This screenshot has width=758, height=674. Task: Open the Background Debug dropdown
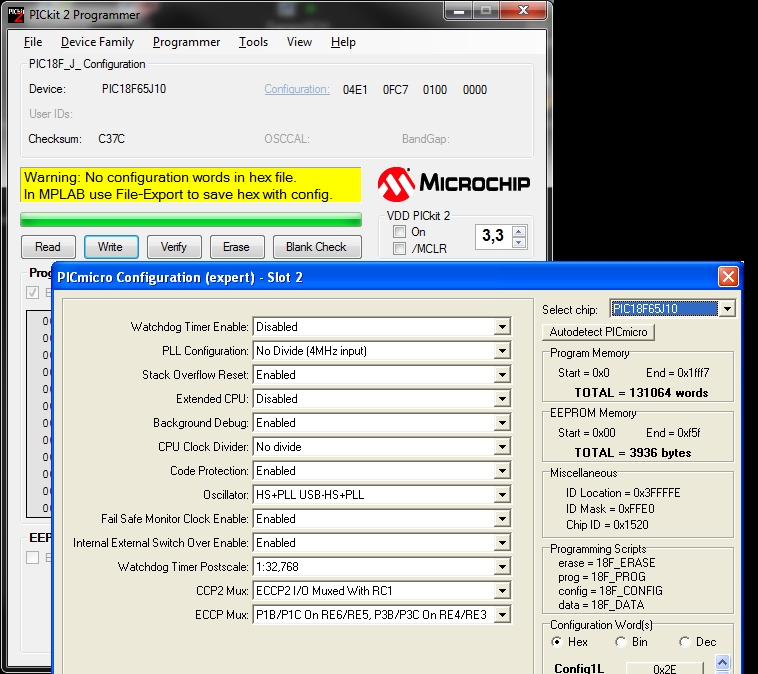coord(502,423)
